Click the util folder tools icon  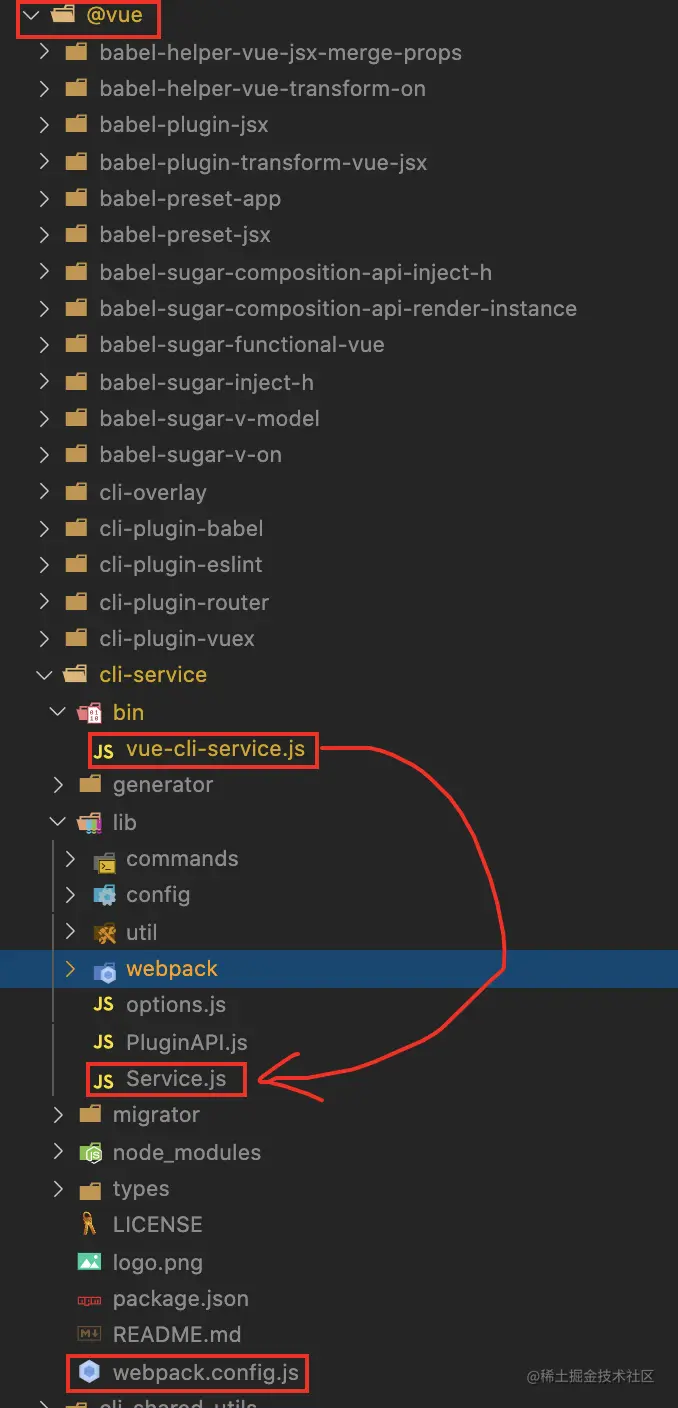[x=104, y=933]
